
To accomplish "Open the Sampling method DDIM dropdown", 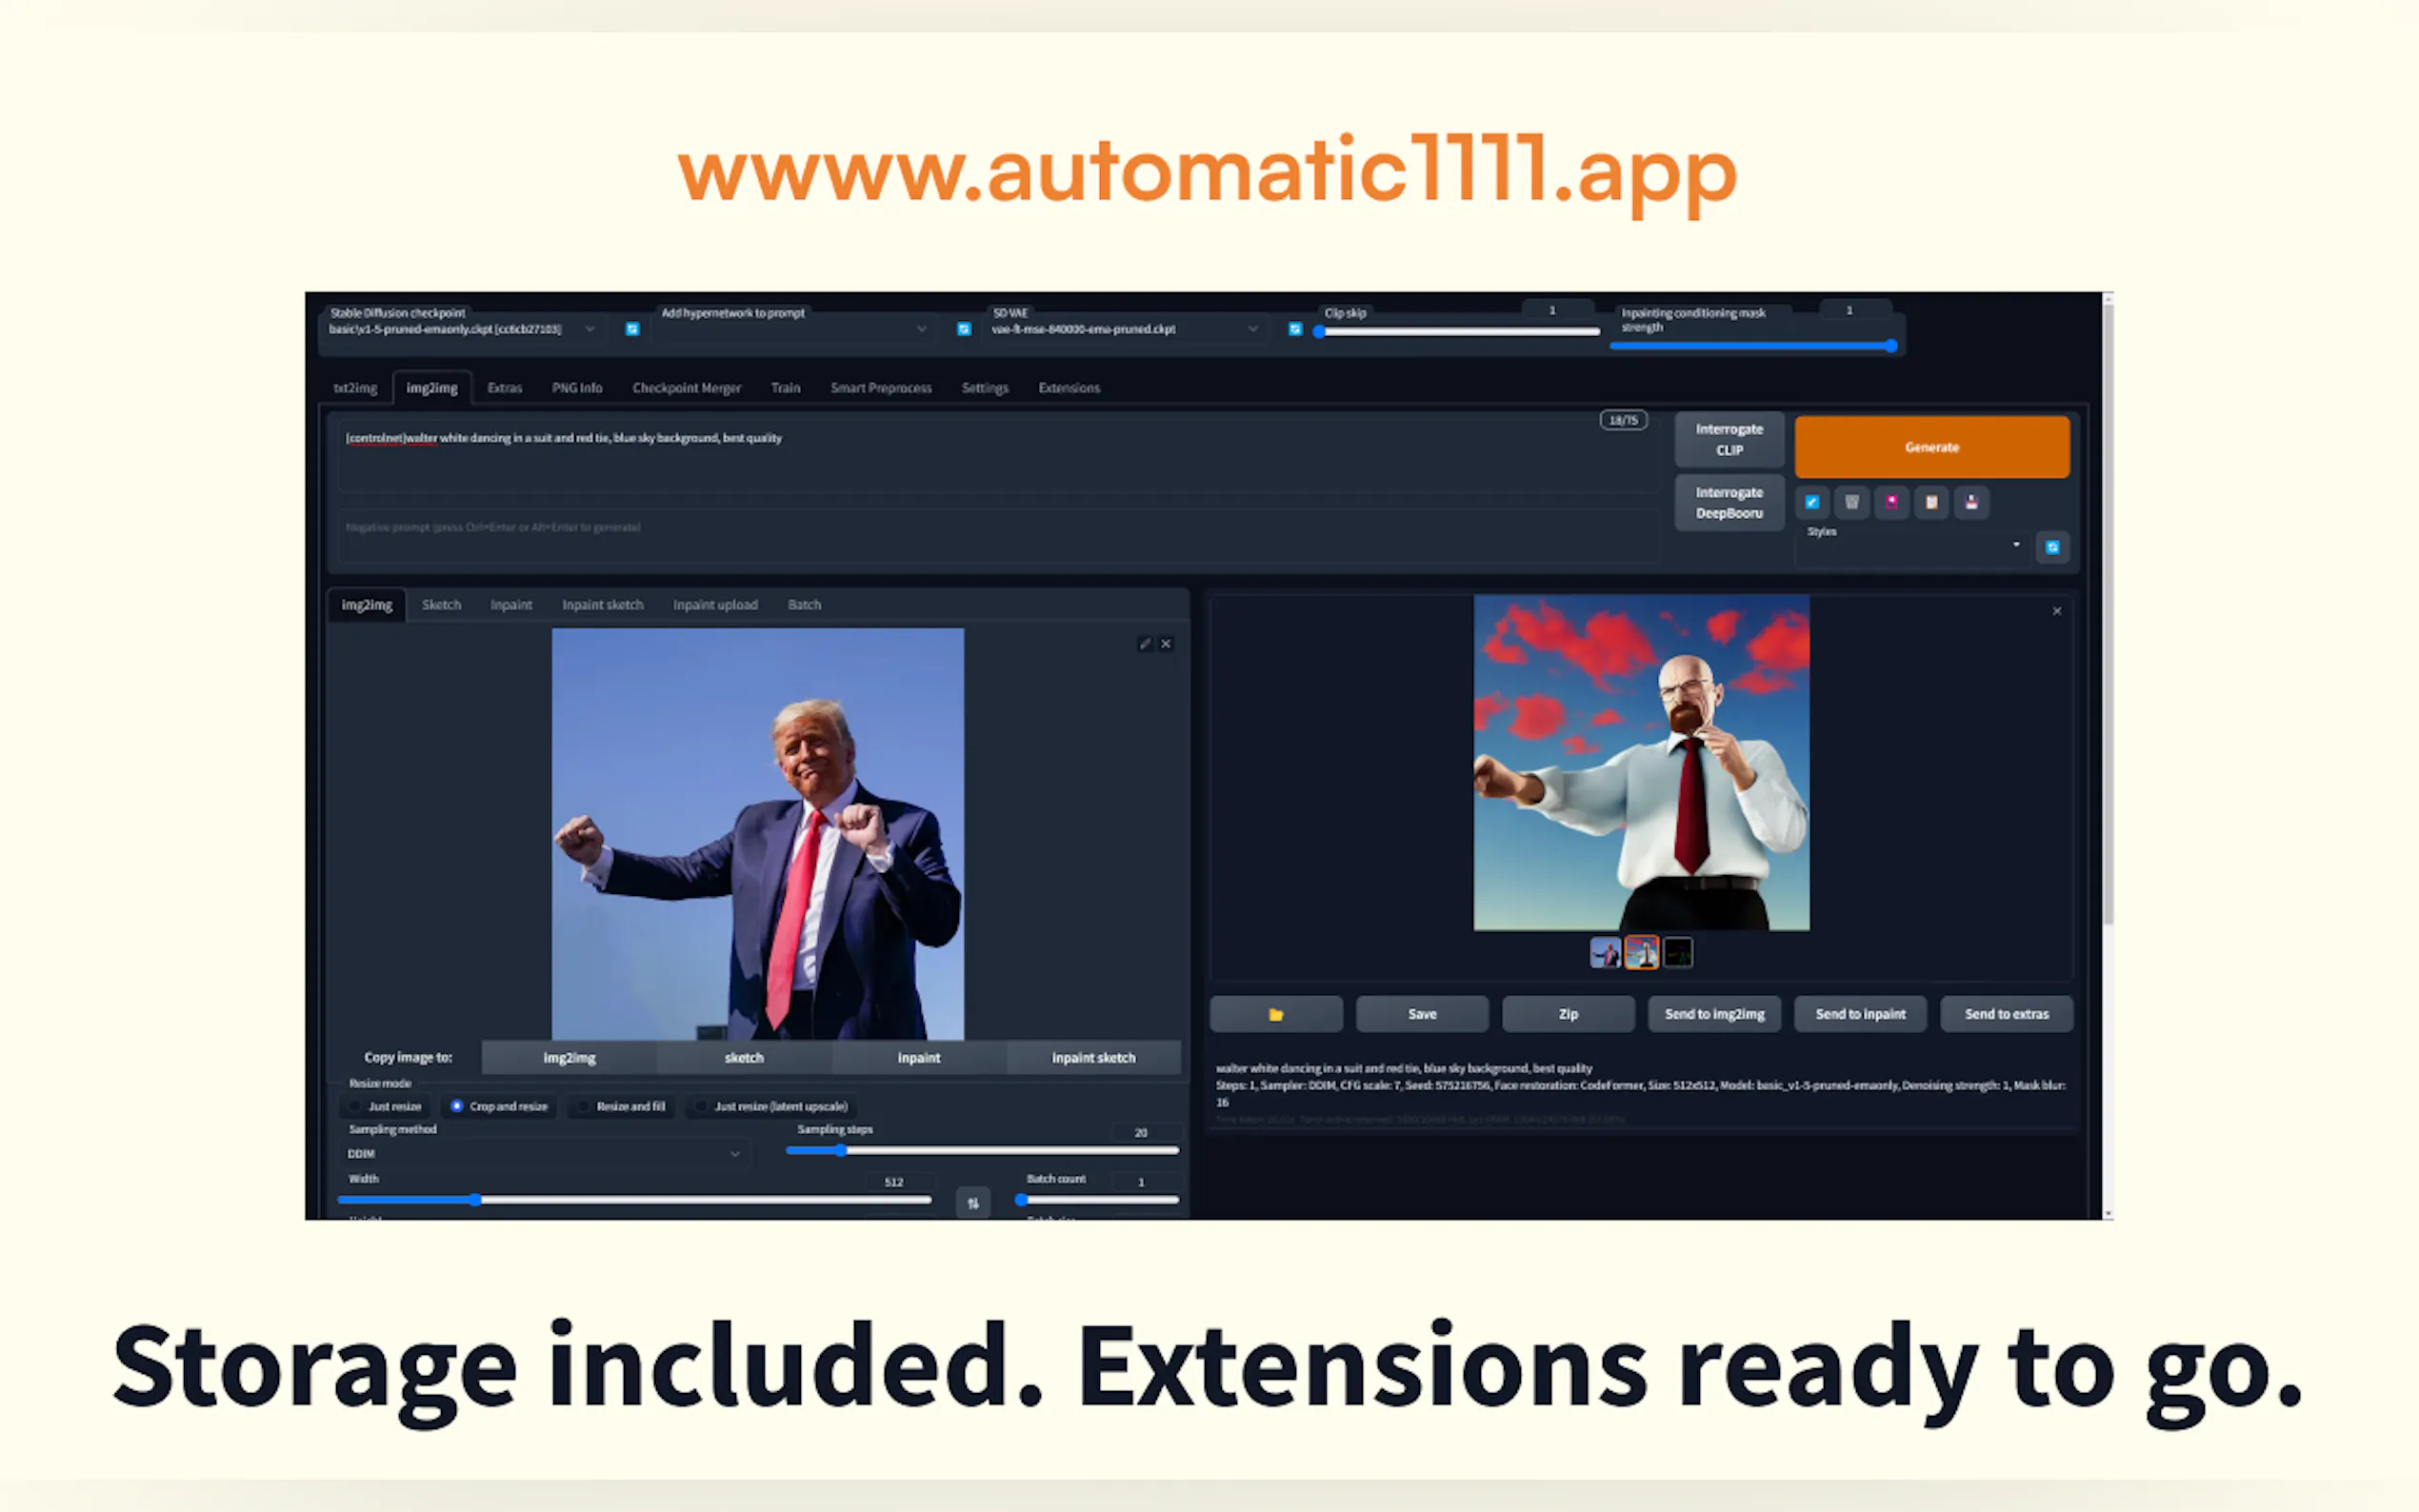I will (545, 1154).
